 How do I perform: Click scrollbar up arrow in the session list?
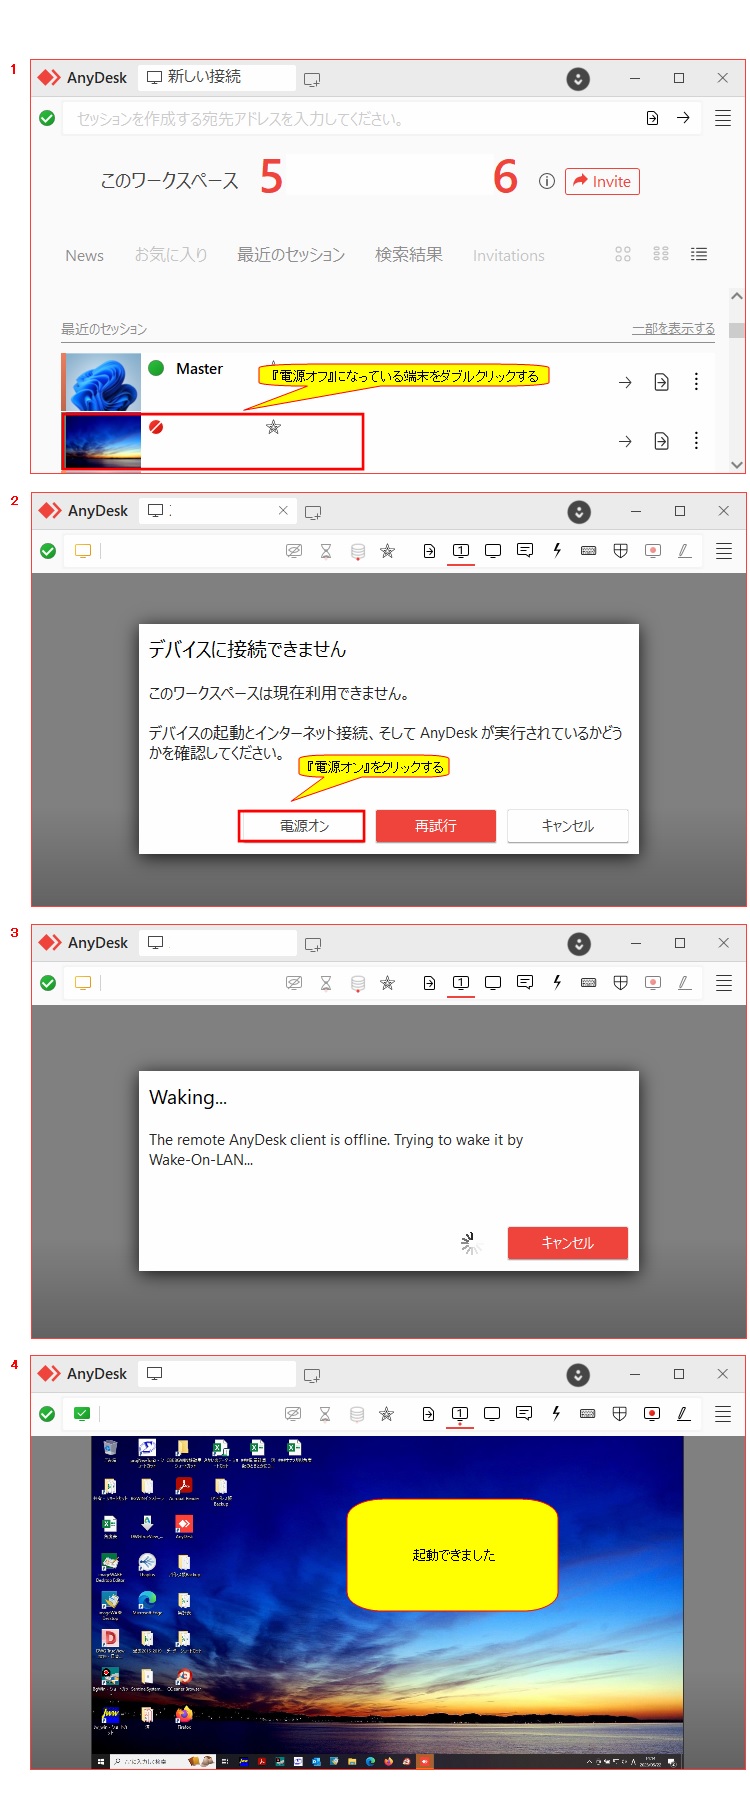737,296
